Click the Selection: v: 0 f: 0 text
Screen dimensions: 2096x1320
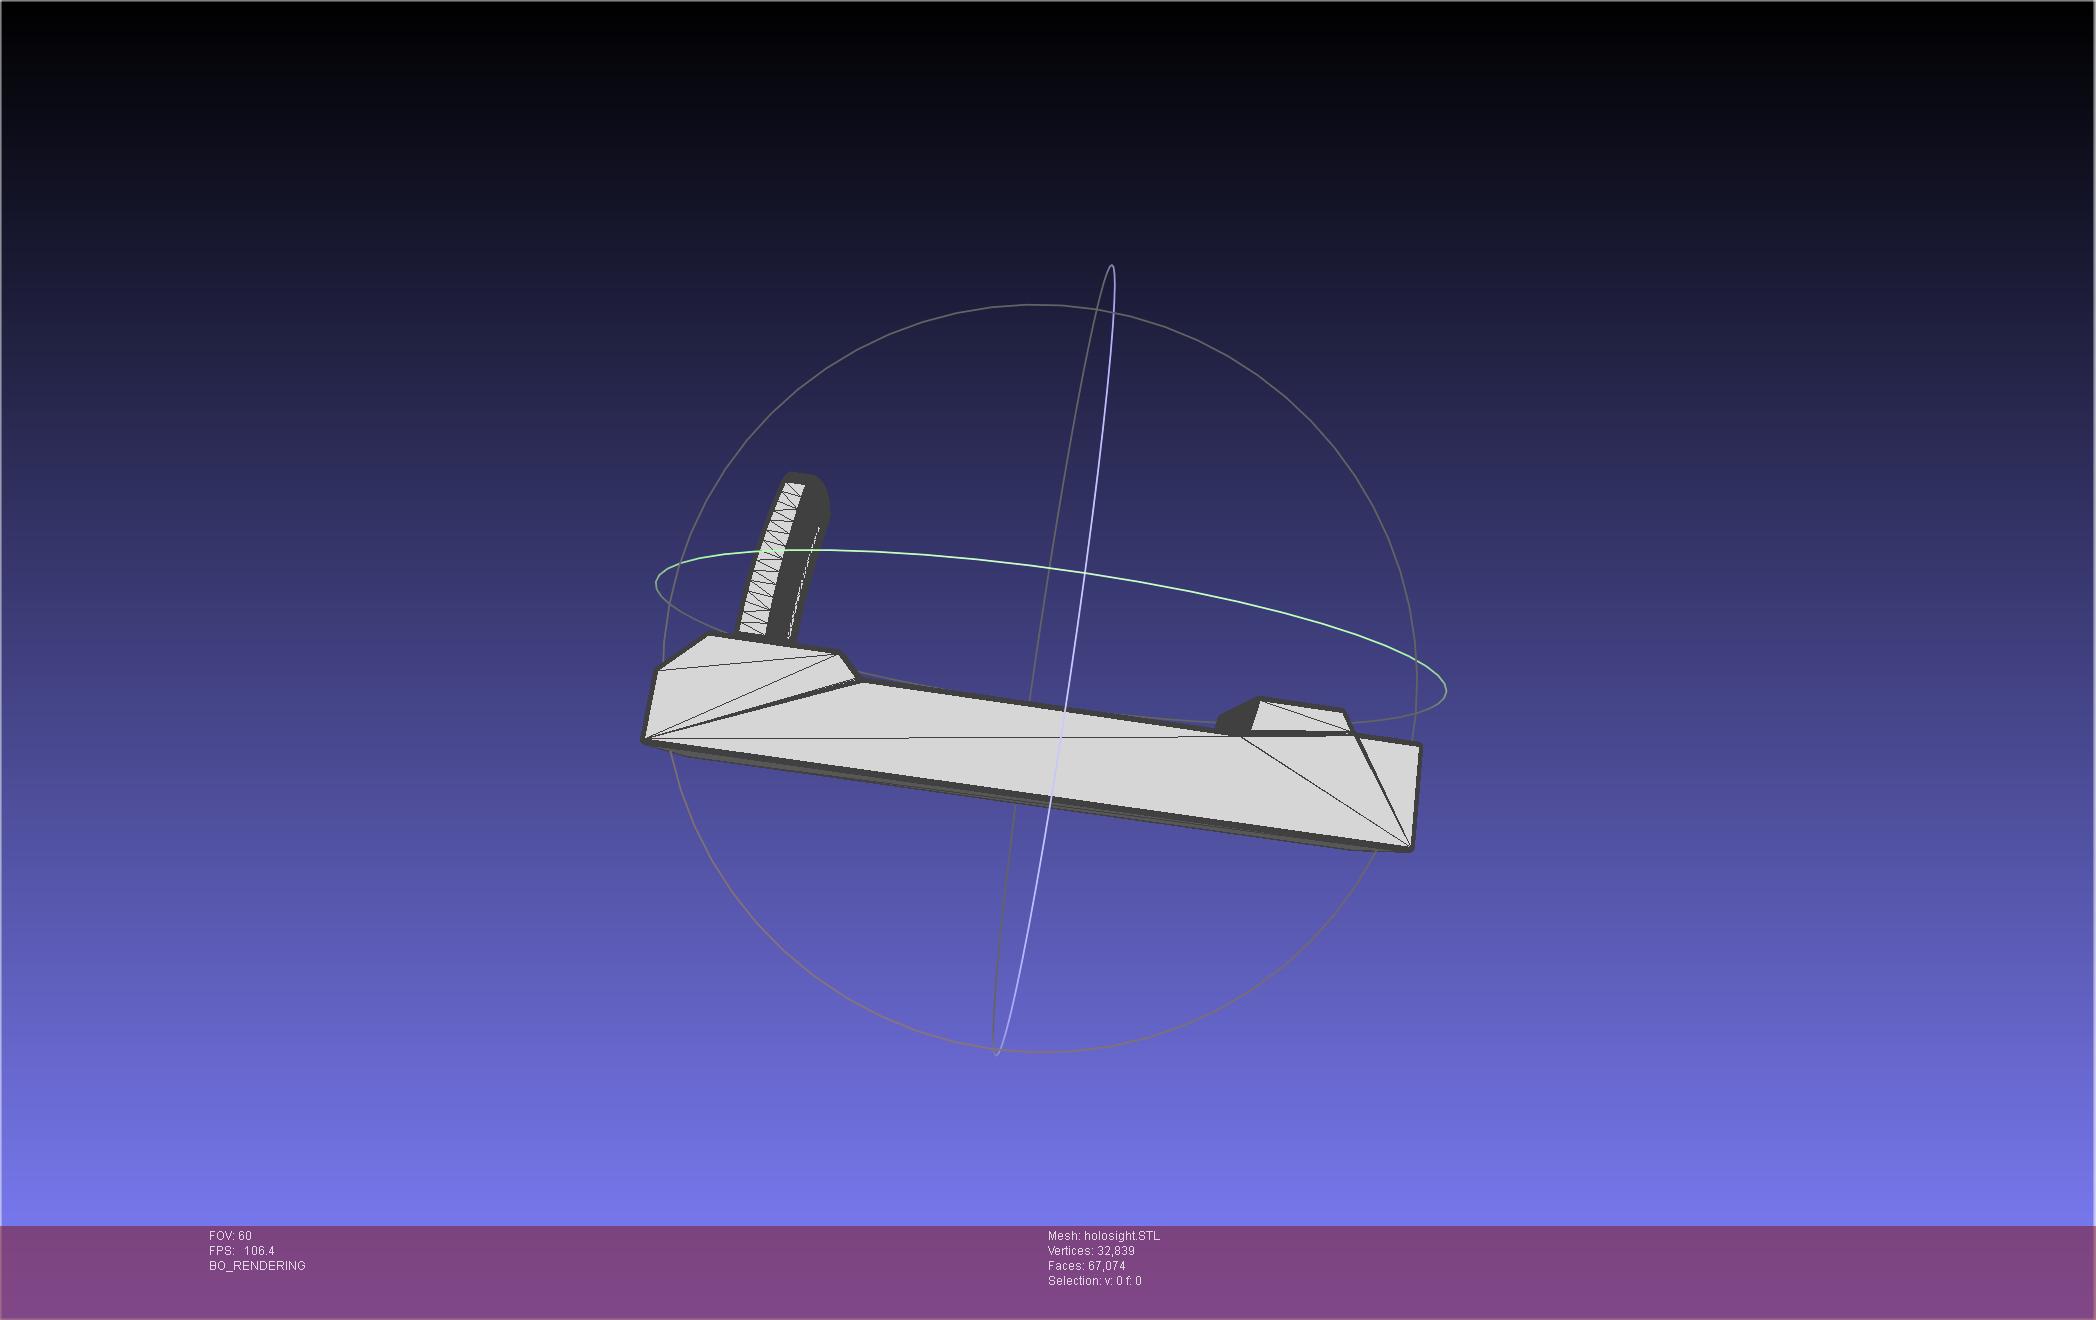[1094, 1281]
